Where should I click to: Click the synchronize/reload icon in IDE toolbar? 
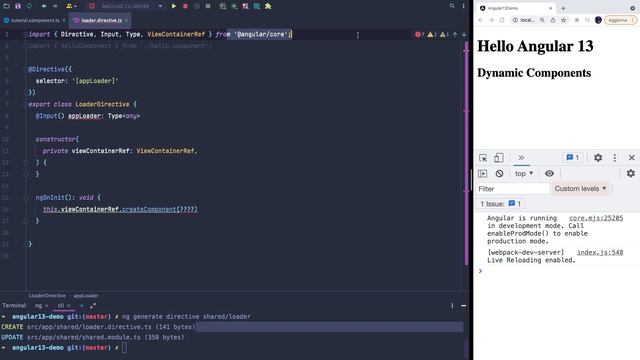coord(29,6)
